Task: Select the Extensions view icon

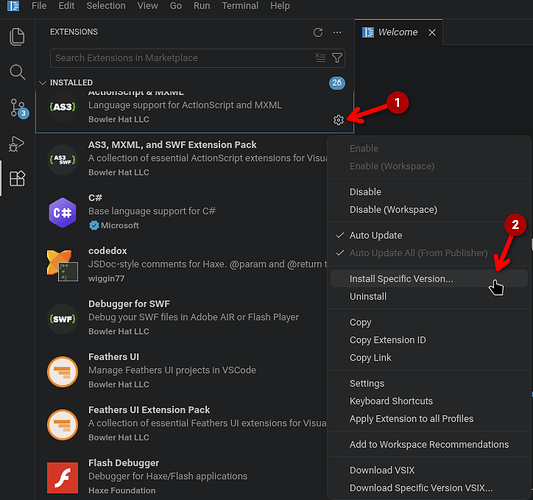Action: [17, 178]
